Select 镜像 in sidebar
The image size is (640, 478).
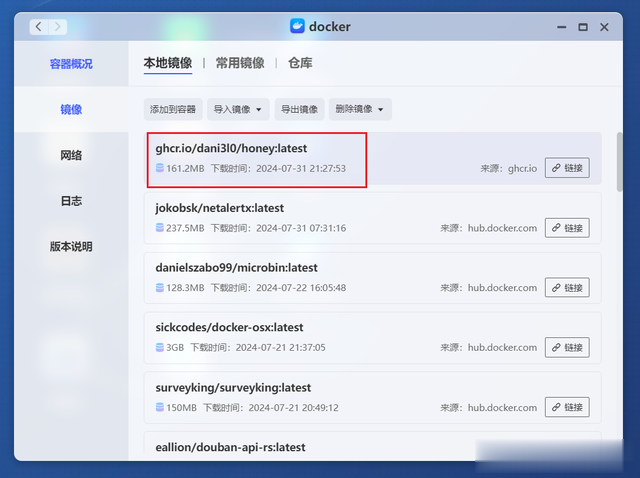tap(71, 109)
